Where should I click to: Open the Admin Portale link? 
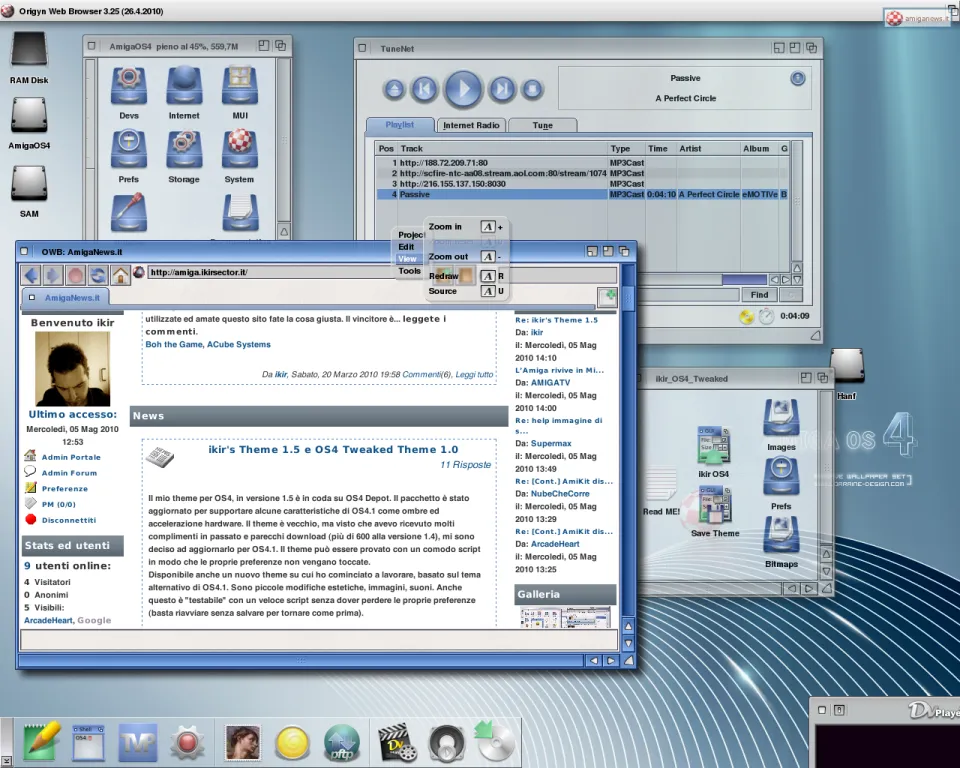click(70, 457)
